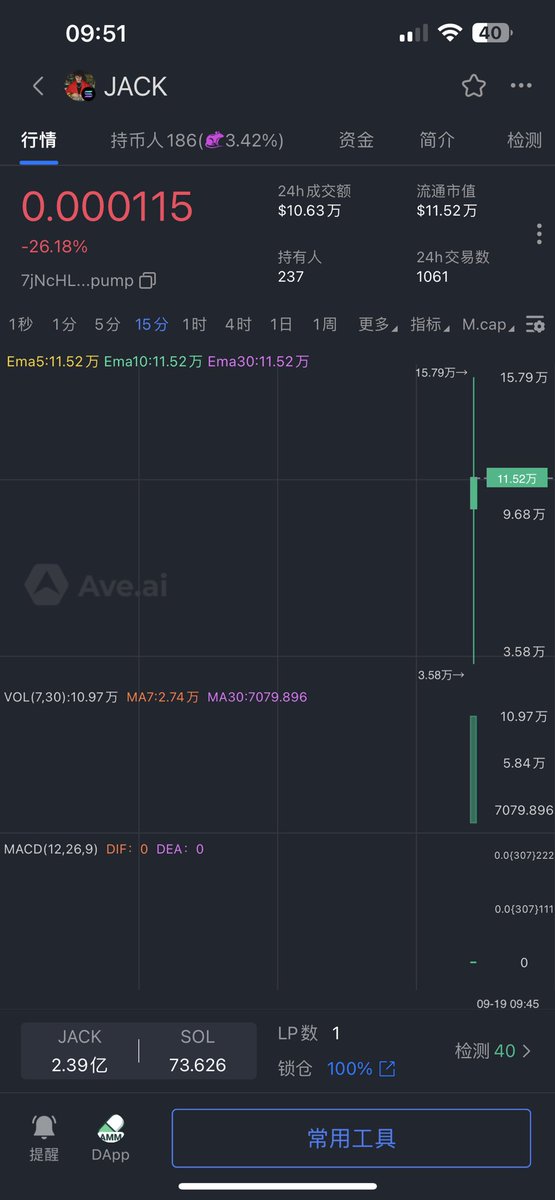
Task: Tap the 常用工具 button
Action: (x=351, y=1138)
